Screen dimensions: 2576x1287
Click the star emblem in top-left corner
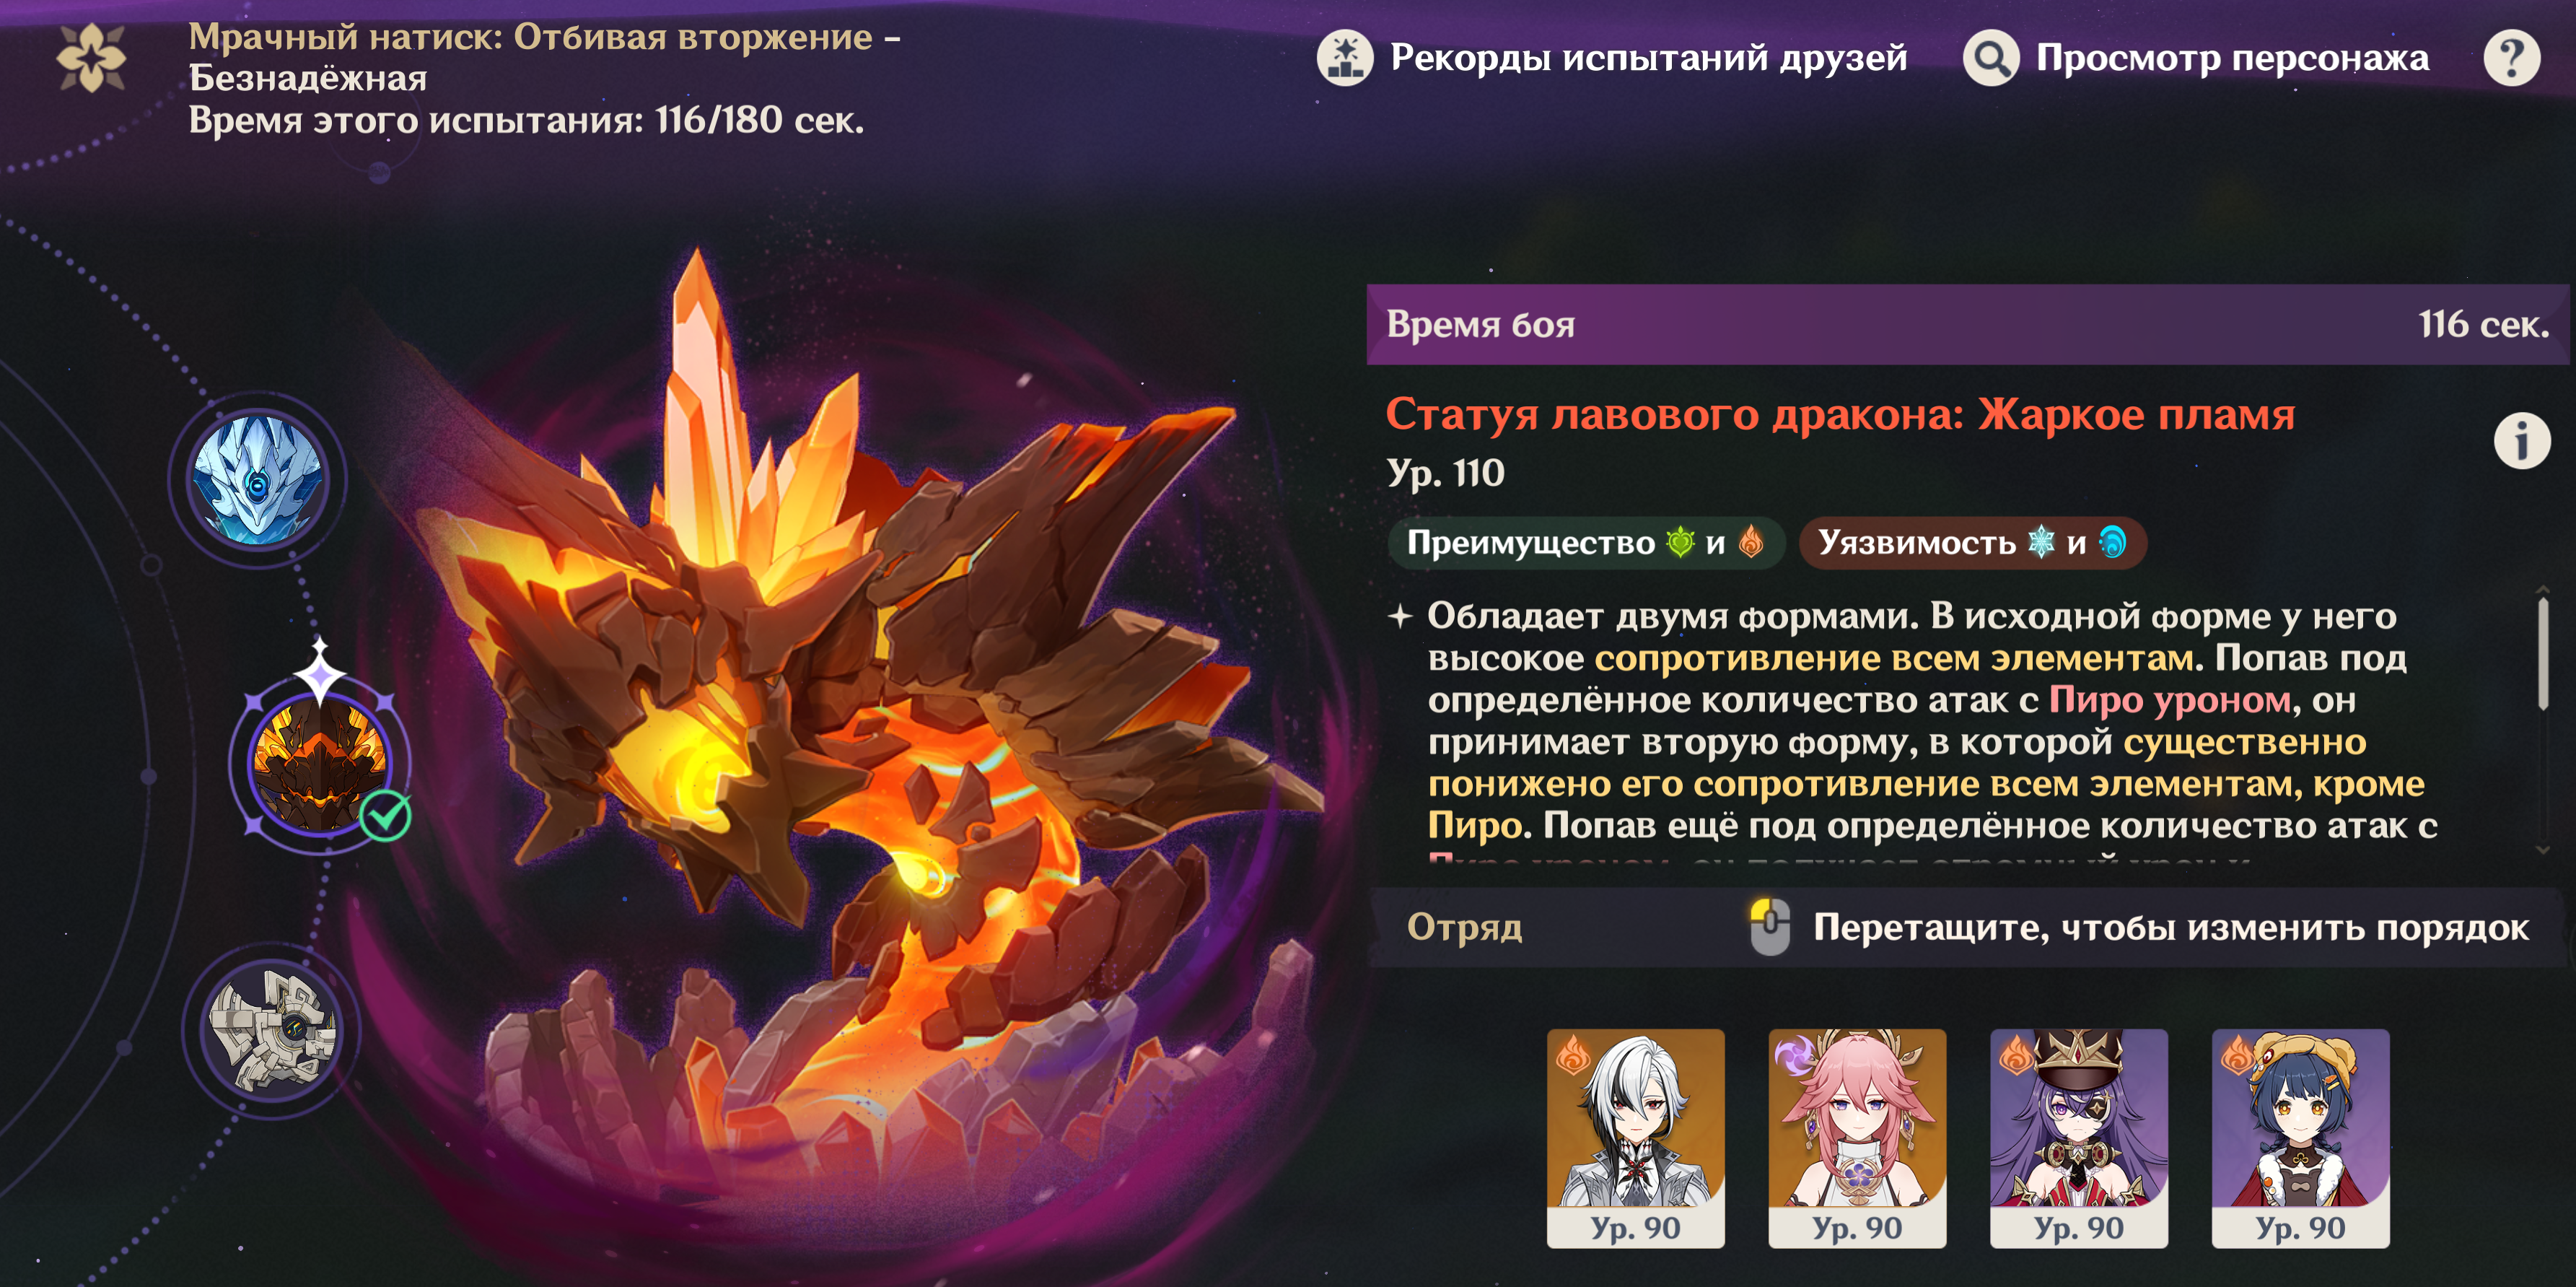pos(91,58)
